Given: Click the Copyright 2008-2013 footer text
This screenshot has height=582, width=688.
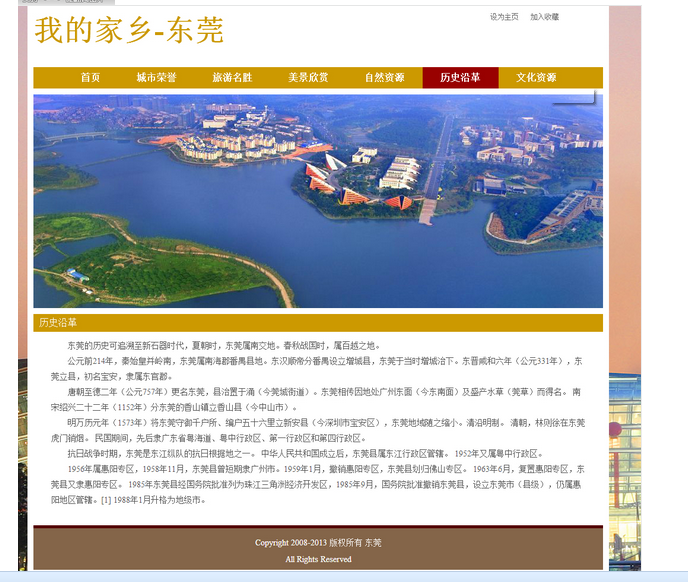Looking at the screenshot, I should 318,543.
